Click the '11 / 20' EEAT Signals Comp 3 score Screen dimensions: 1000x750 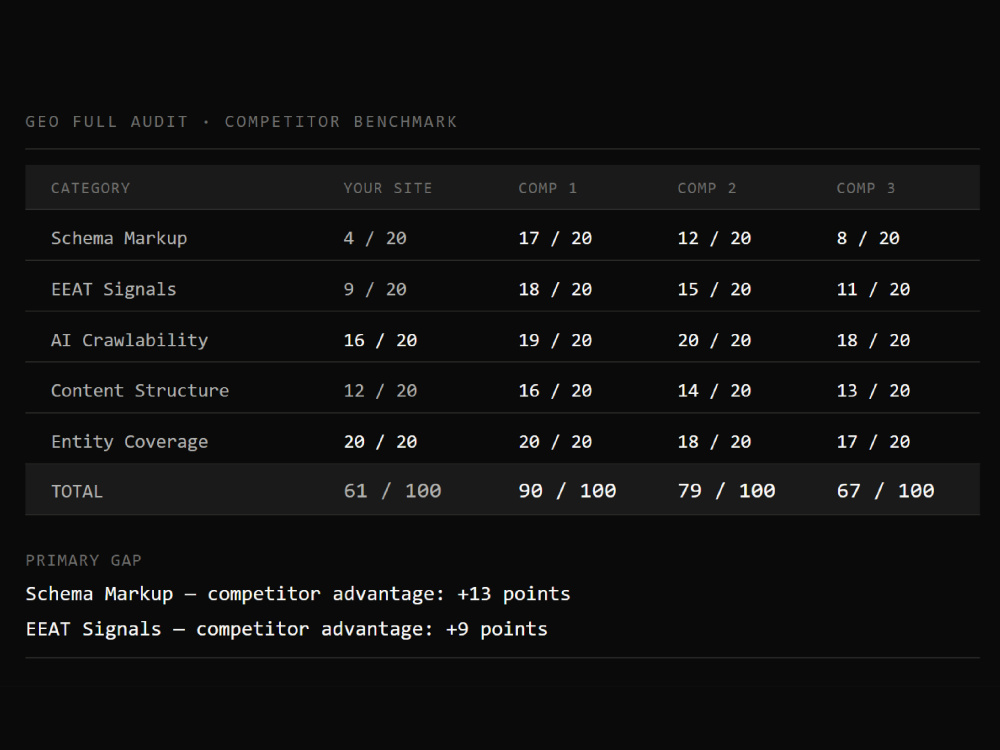[x=873, y=290]
